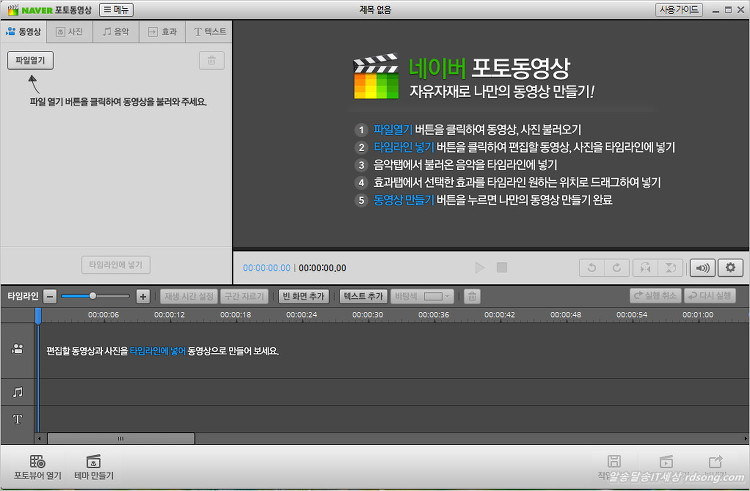The width and height of the screenshot is (750, 491).
Task: Maximize the application window
Action: (728, 10)
